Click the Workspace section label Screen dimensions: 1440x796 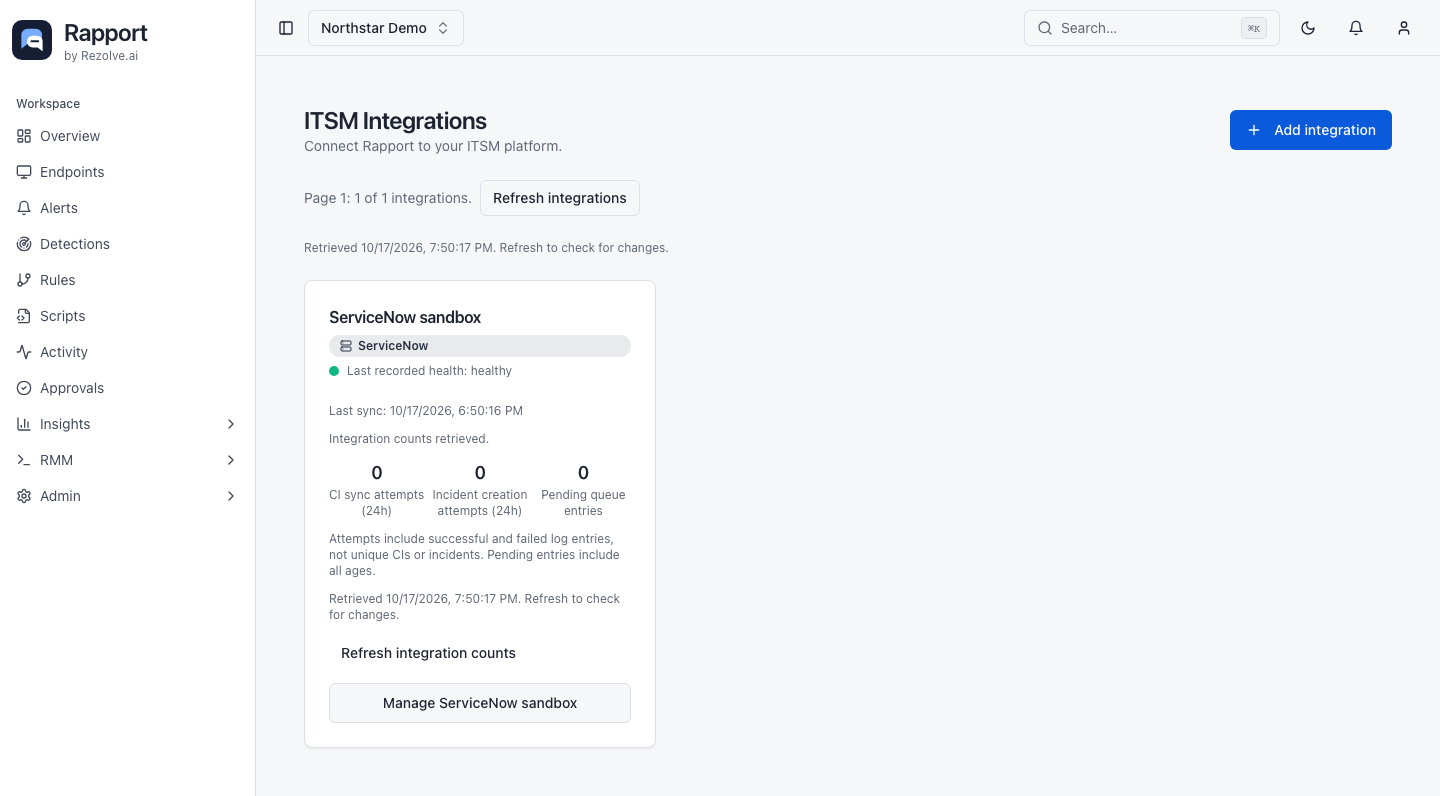tap(48, 104)
